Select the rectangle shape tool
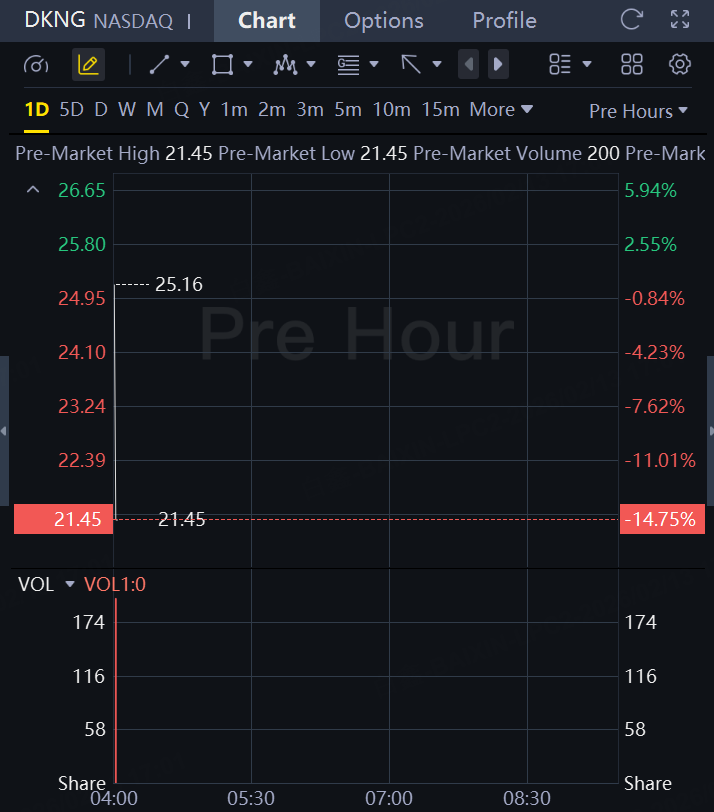Viewport: 714px width, 812px height. pyautogui.click(x=222, y=65)
